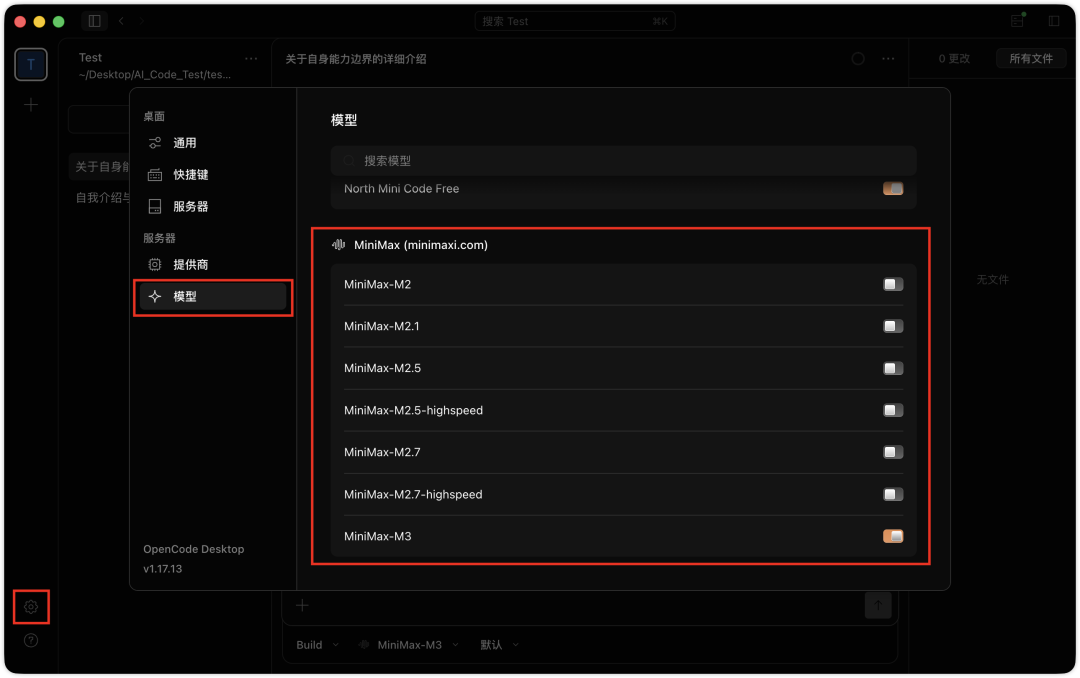Open the session more options ellipsis
Viewport: 1080px width, 678px height.
click(889, 59)
